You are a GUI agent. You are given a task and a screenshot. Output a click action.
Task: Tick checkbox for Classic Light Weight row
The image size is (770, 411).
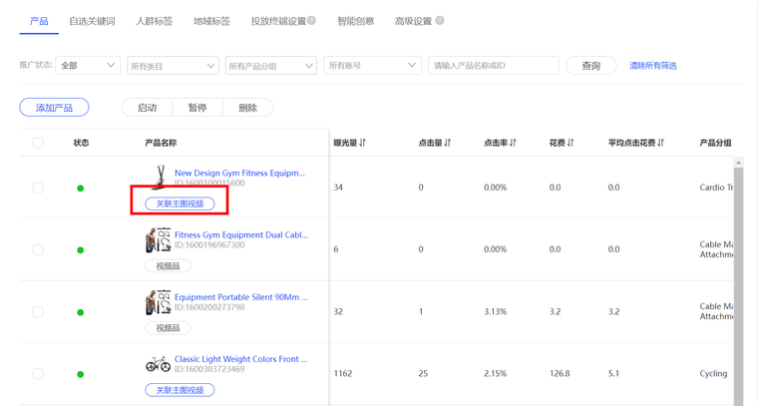[x=38, y=374]
